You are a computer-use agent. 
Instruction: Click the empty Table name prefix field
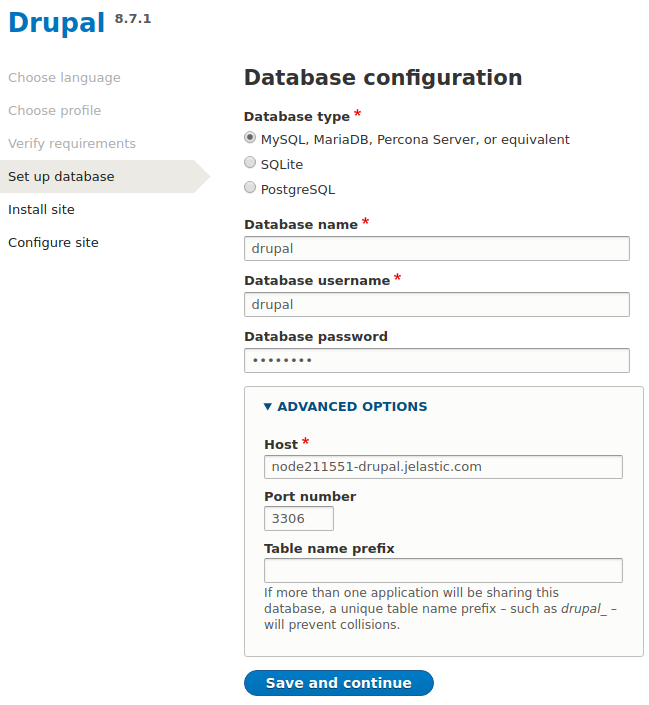[x=443, y=570]
